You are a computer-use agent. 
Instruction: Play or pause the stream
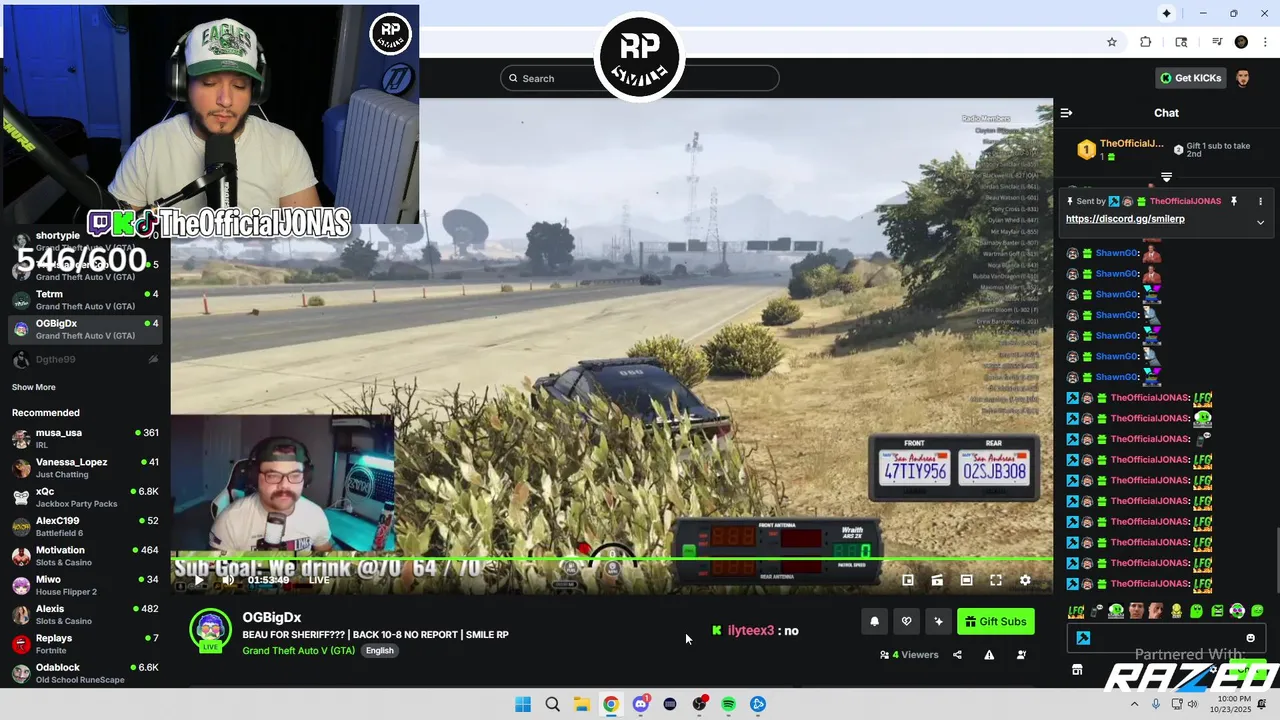(198, 580)
